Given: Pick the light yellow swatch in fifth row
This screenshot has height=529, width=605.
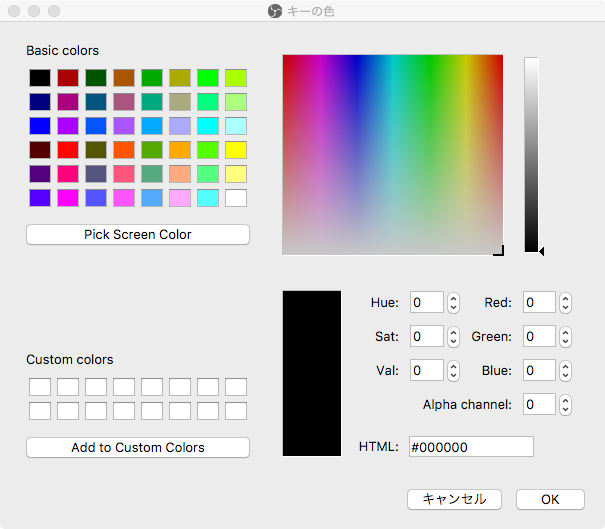Looking at the screenshot, I should (236, 174).
